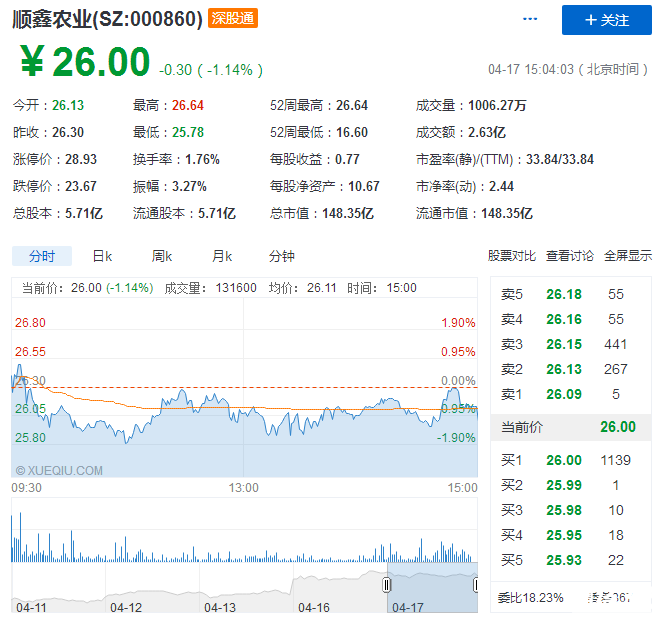Click the 涨停价 value 28.93
Screen dimensions: 667x628
click(81, 159)
